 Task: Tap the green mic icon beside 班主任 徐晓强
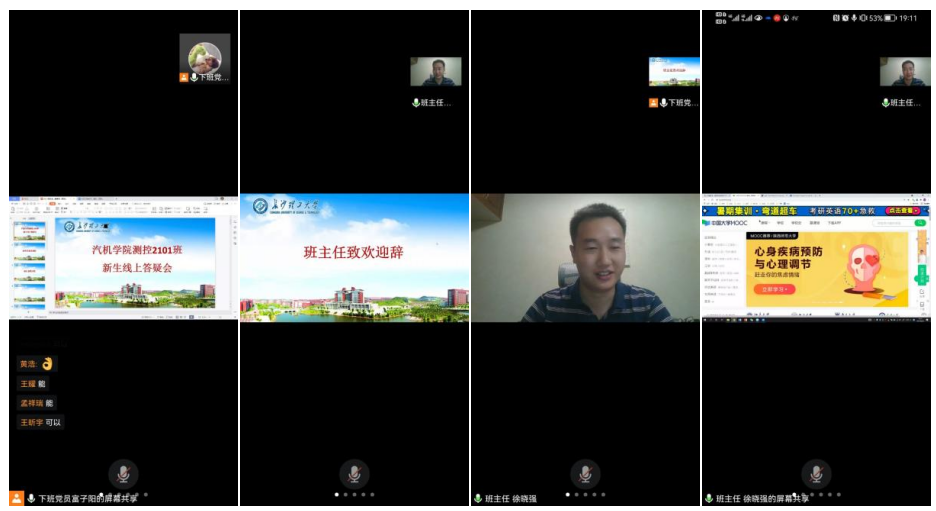[478, 498]
